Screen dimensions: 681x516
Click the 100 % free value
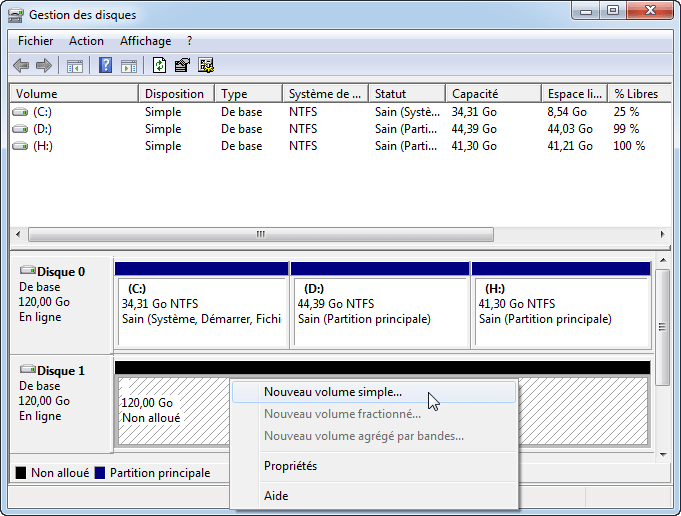click(x=629, y=146)
